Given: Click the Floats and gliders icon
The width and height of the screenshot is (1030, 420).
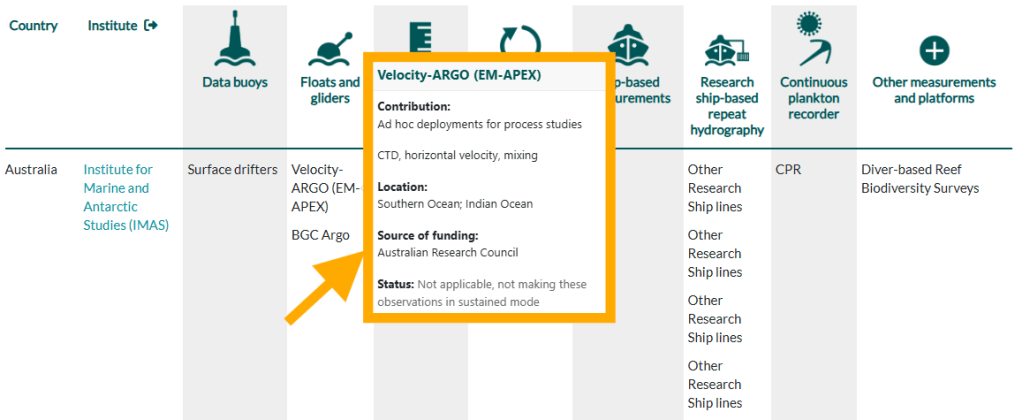Looking at the screenshot, I should 329,46.
